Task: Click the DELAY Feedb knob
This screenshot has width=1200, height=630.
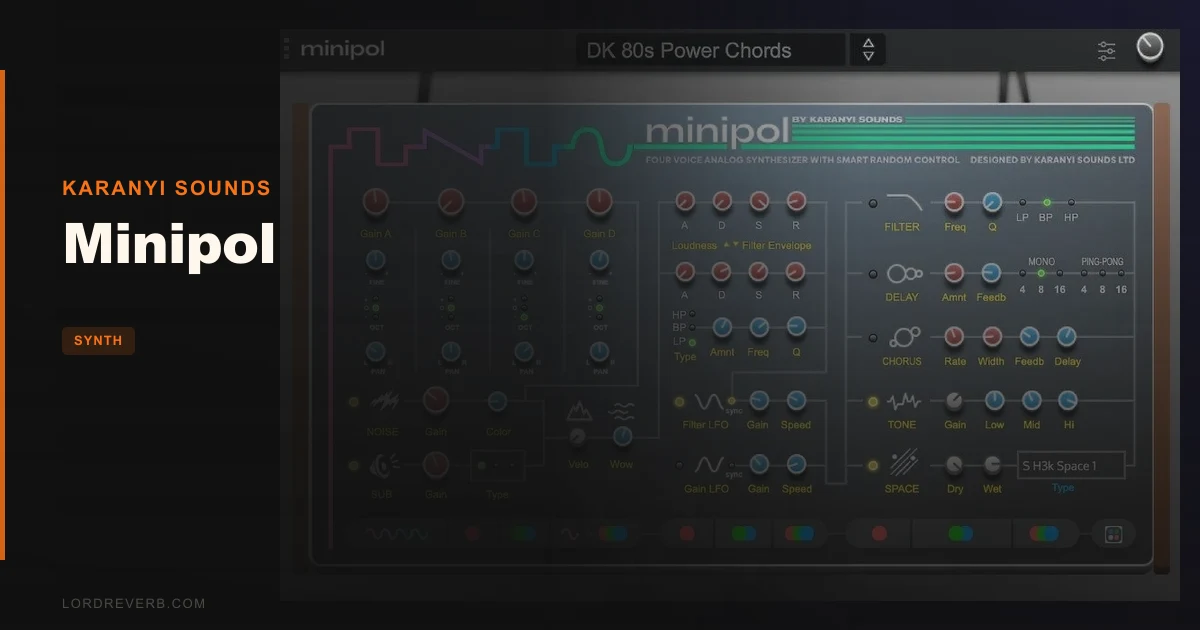Action: (991, 273)
